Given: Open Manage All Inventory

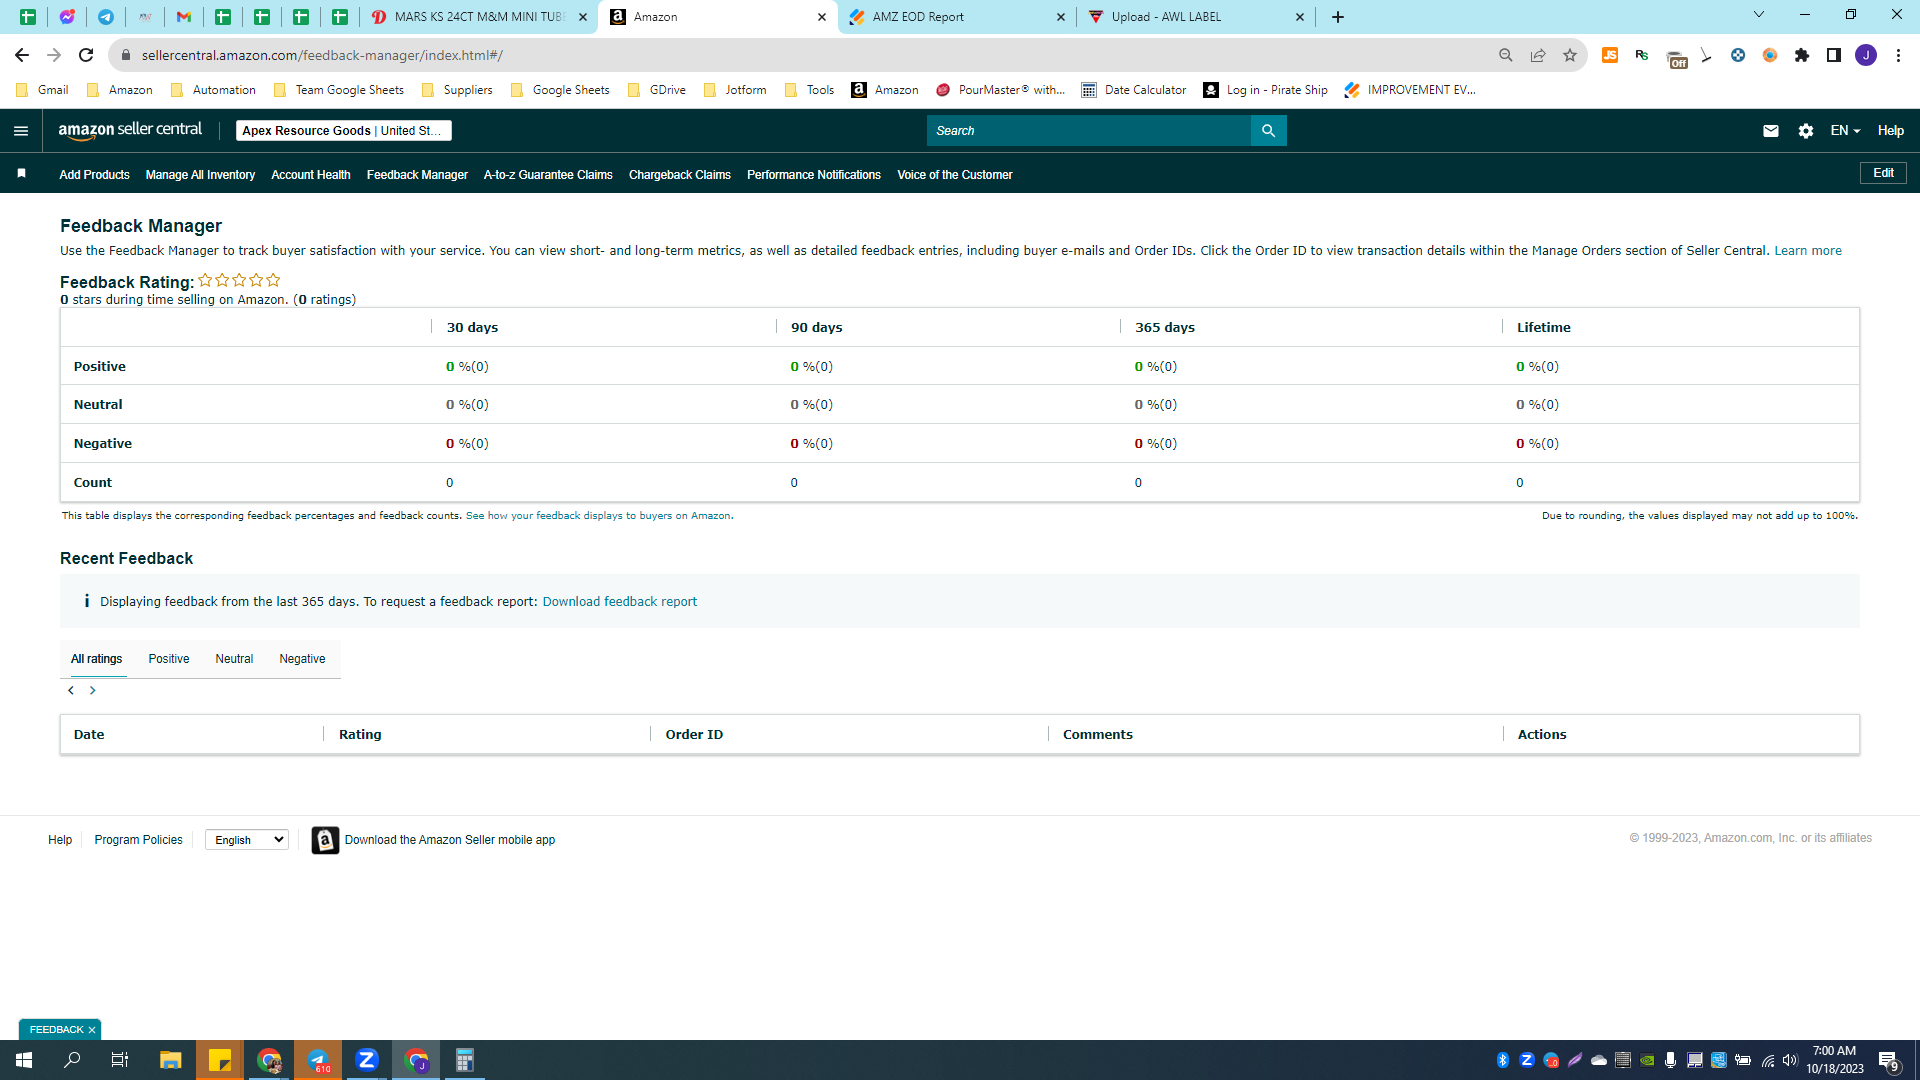Looking at the screenshot, I should pos(200,175).
